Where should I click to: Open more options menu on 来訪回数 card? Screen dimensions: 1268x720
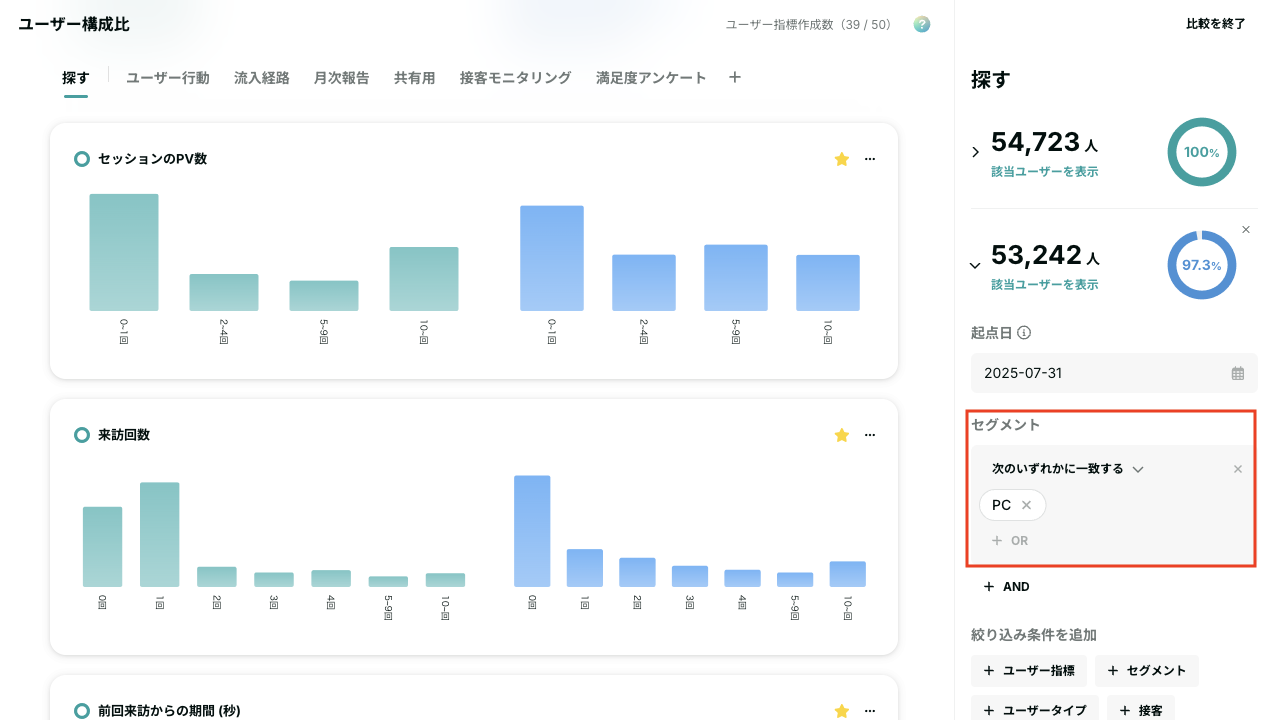[x=870, y=435]
